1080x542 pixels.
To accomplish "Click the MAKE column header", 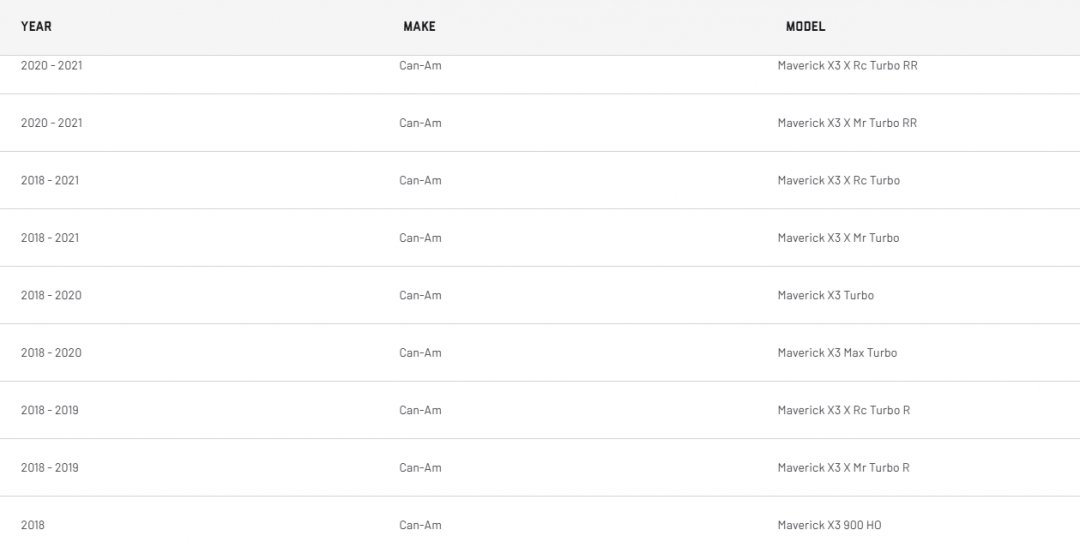I will [x=419, y=26].
